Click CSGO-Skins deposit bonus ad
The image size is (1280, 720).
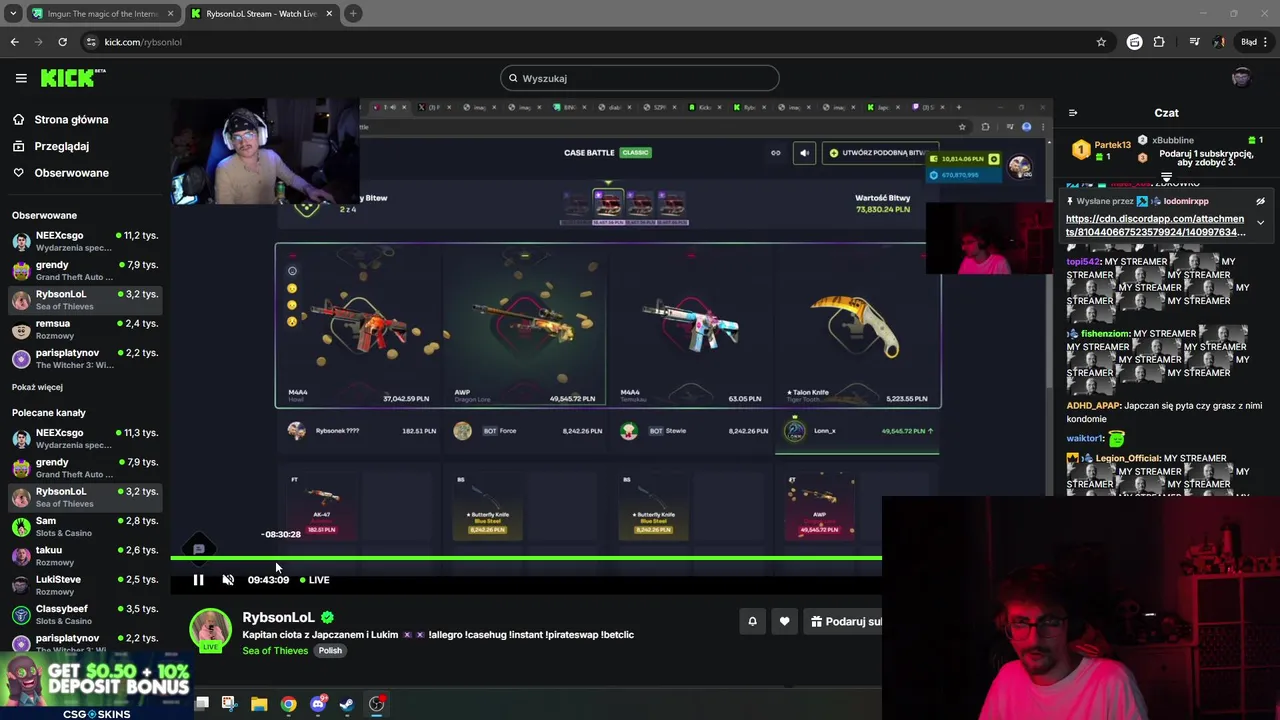[96, 686]
